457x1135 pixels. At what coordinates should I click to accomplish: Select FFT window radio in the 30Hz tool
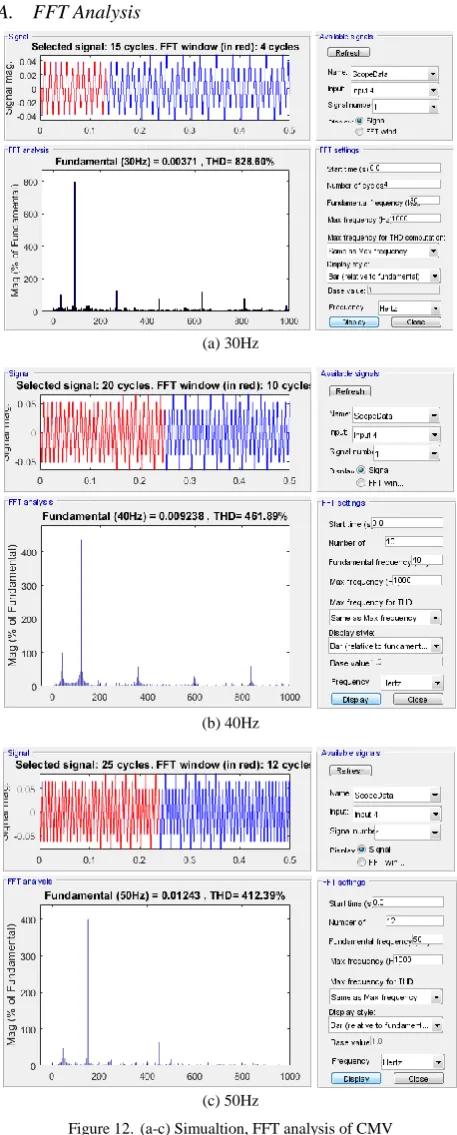tap(358, 132)
